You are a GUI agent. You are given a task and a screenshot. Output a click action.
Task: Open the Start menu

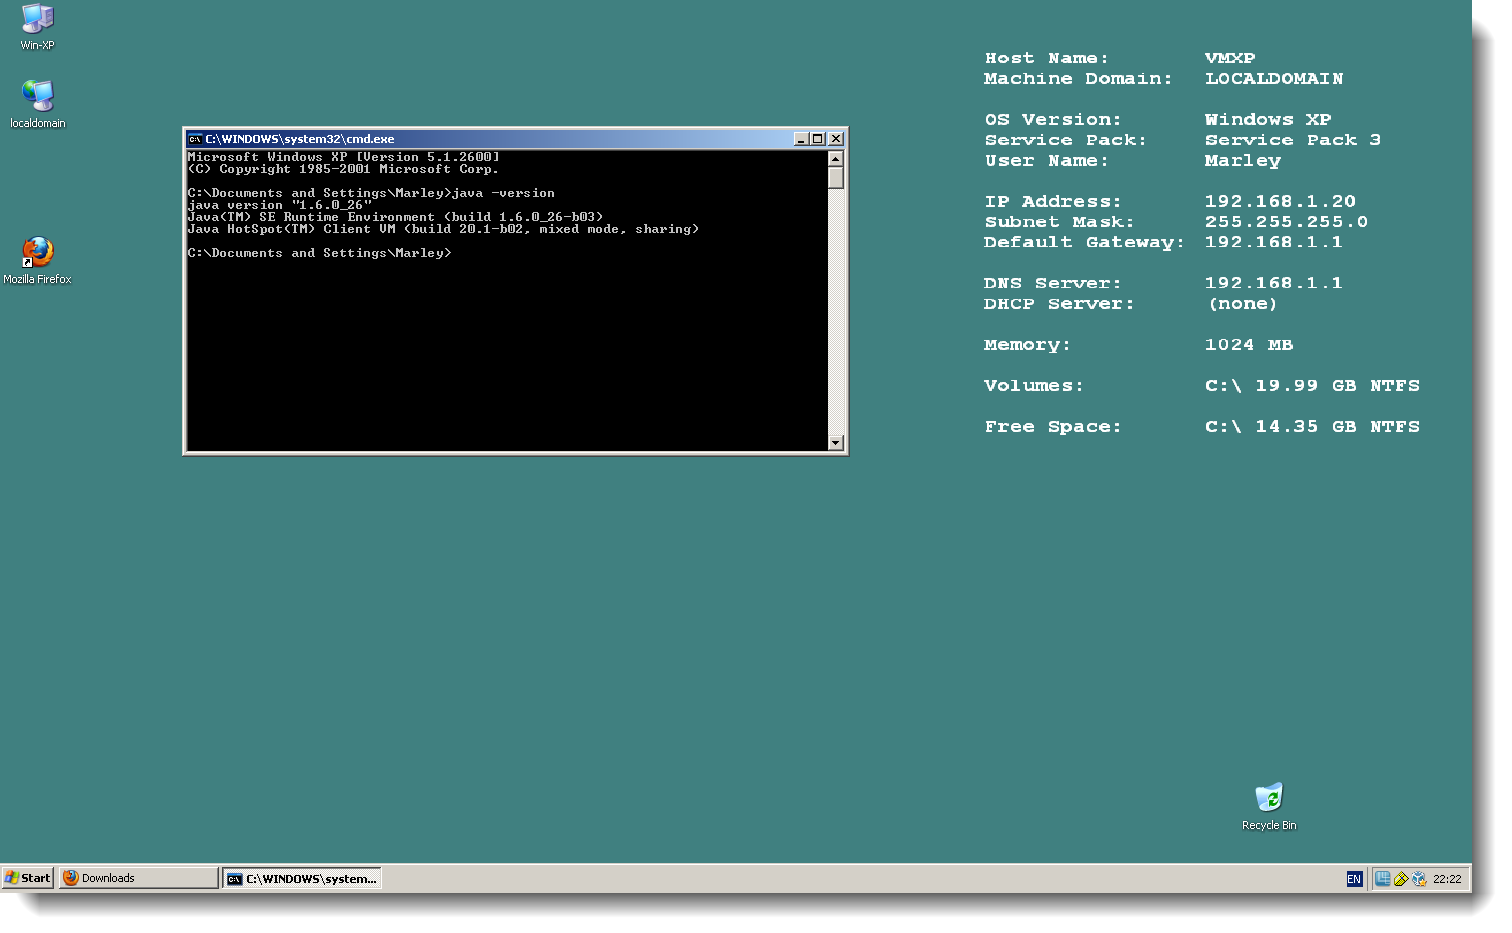tap(27, 877)
